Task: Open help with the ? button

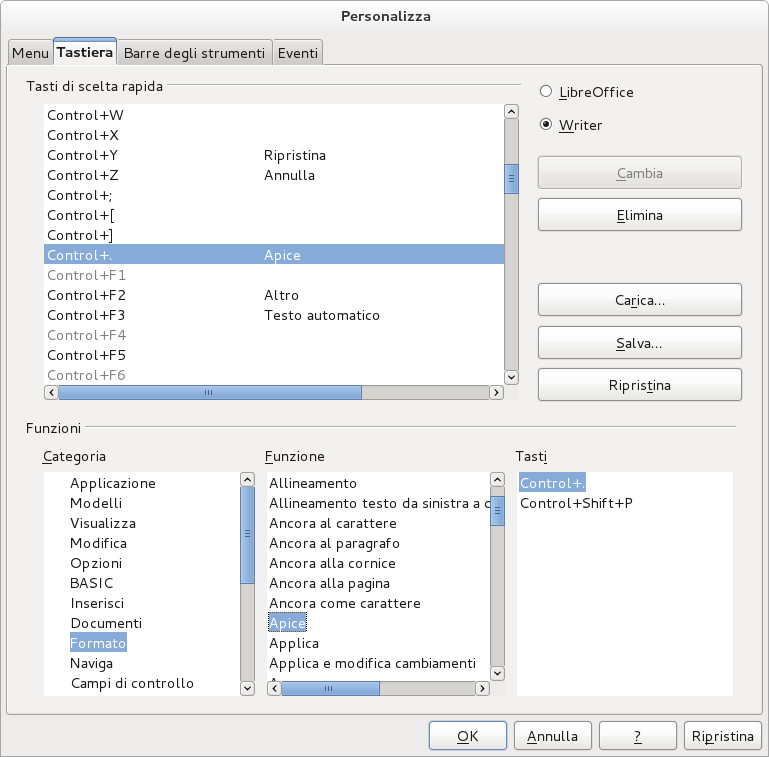Action: 637,736
